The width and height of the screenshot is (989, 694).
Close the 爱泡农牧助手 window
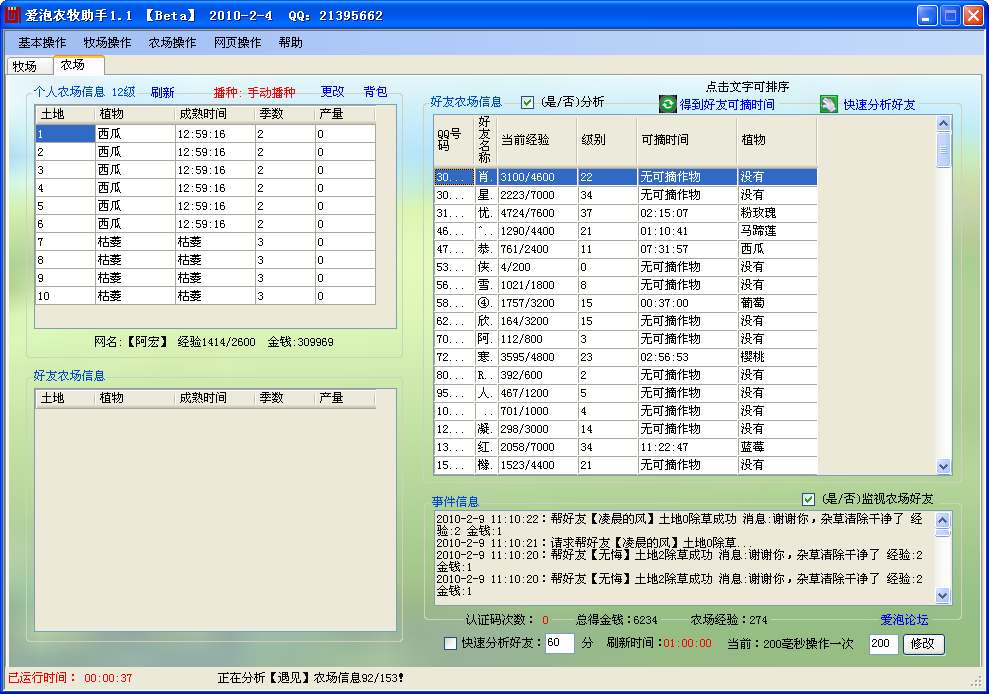click(x=973, y=15)
